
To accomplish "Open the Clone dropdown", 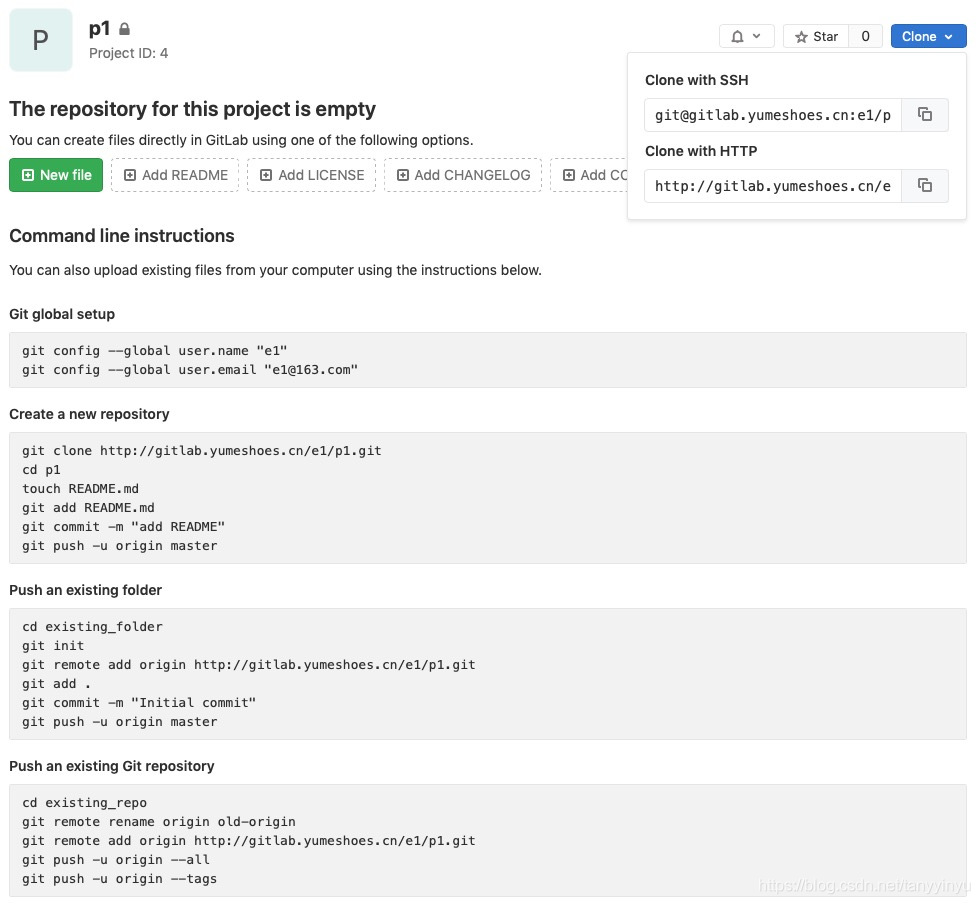I will [x=928, y=37].
